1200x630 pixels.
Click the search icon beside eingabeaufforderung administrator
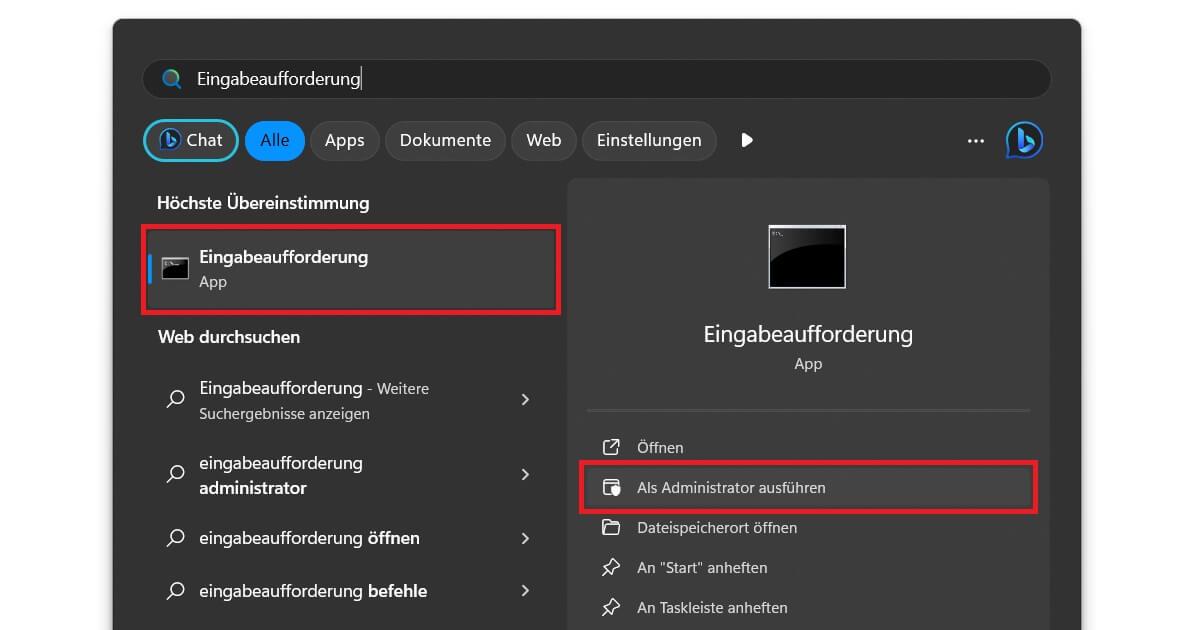(x=176, y=475)
